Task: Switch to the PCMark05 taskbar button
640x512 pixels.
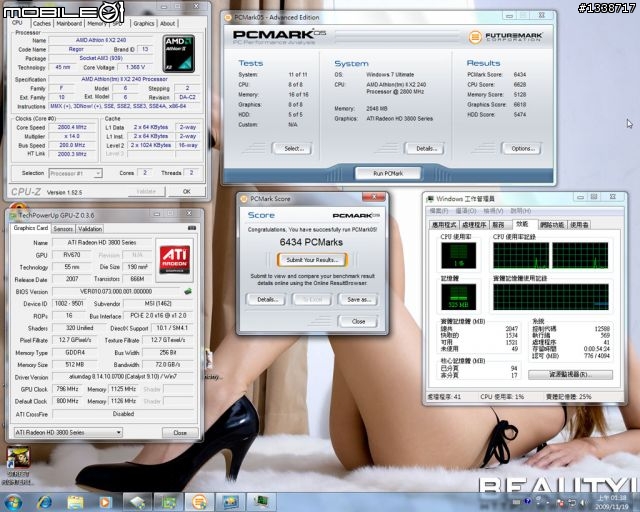Action: tap(200, 502)
